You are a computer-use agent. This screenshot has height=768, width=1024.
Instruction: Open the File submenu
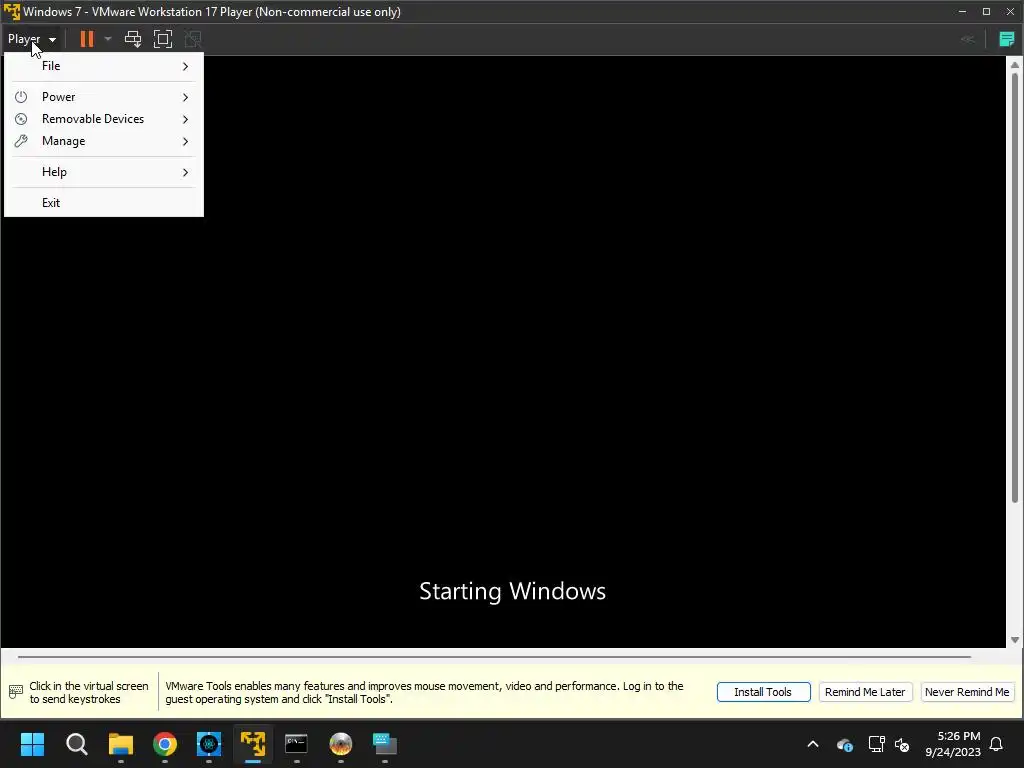coord(104,66)
